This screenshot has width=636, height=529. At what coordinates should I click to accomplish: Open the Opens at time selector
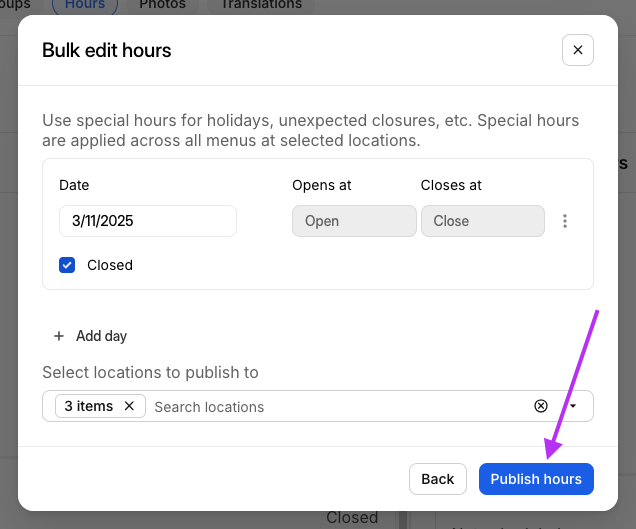[354, 221]
